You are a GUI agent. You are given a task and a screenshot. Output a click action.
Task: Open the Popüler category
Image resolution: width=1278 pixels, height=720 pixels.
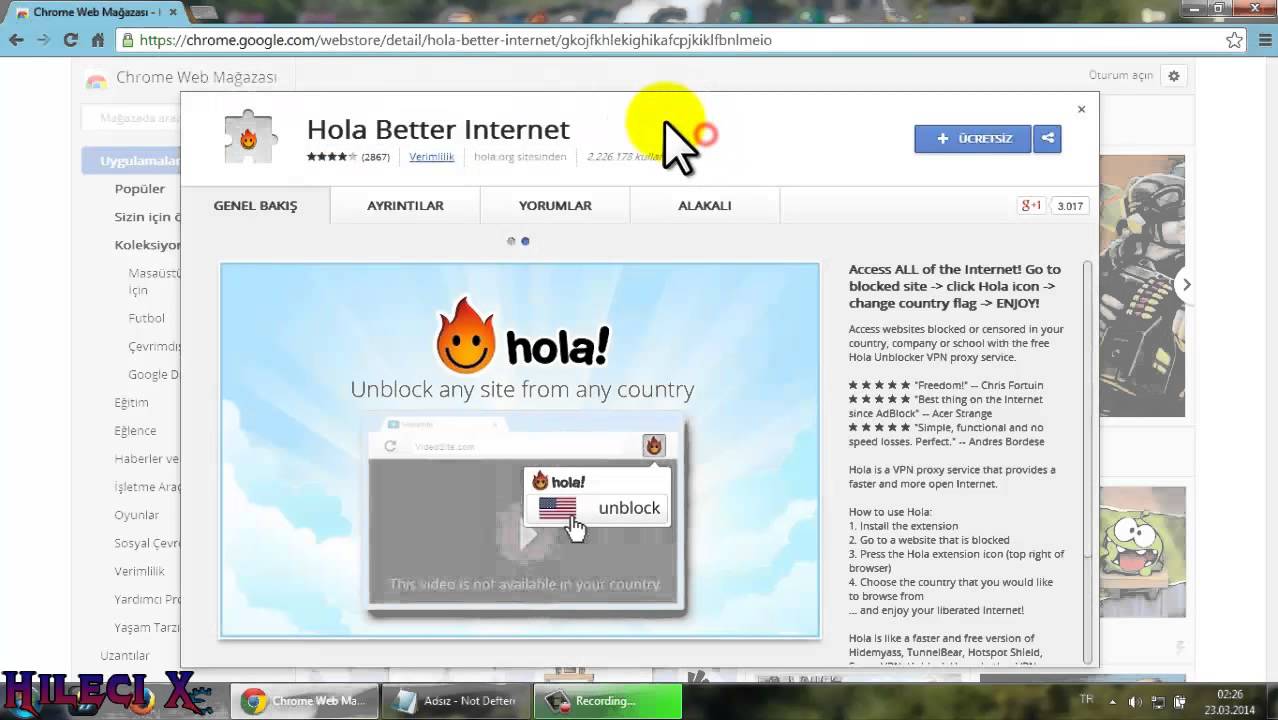pos(139,188)
